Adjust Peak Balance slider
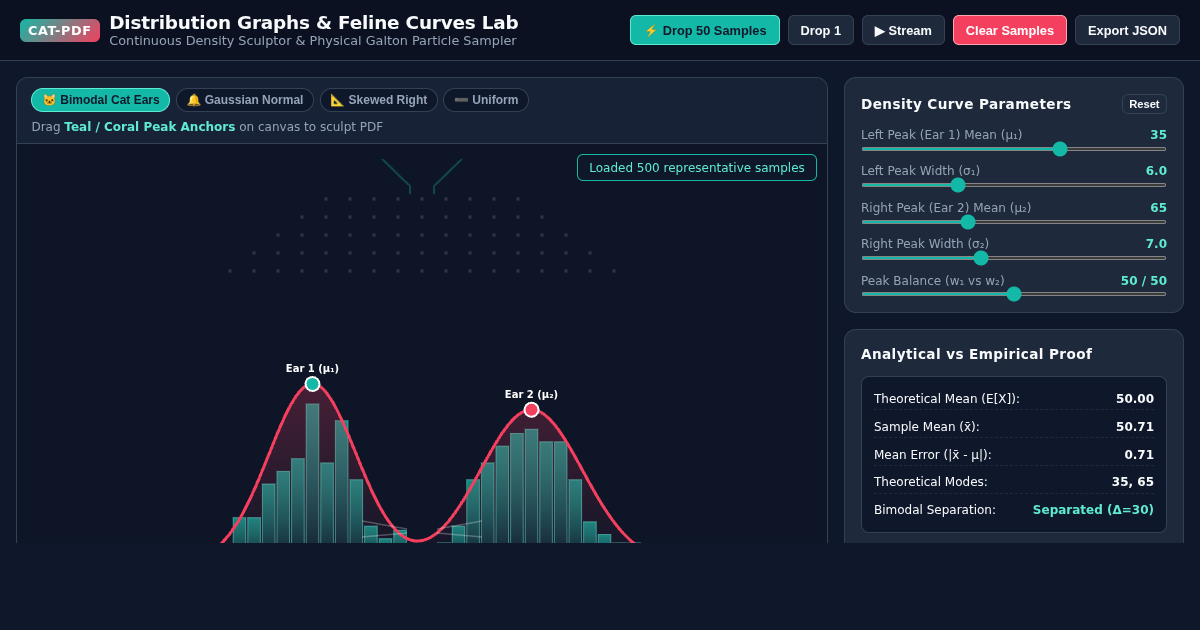Screen dimensions: 1200x630 (1014, 294)
